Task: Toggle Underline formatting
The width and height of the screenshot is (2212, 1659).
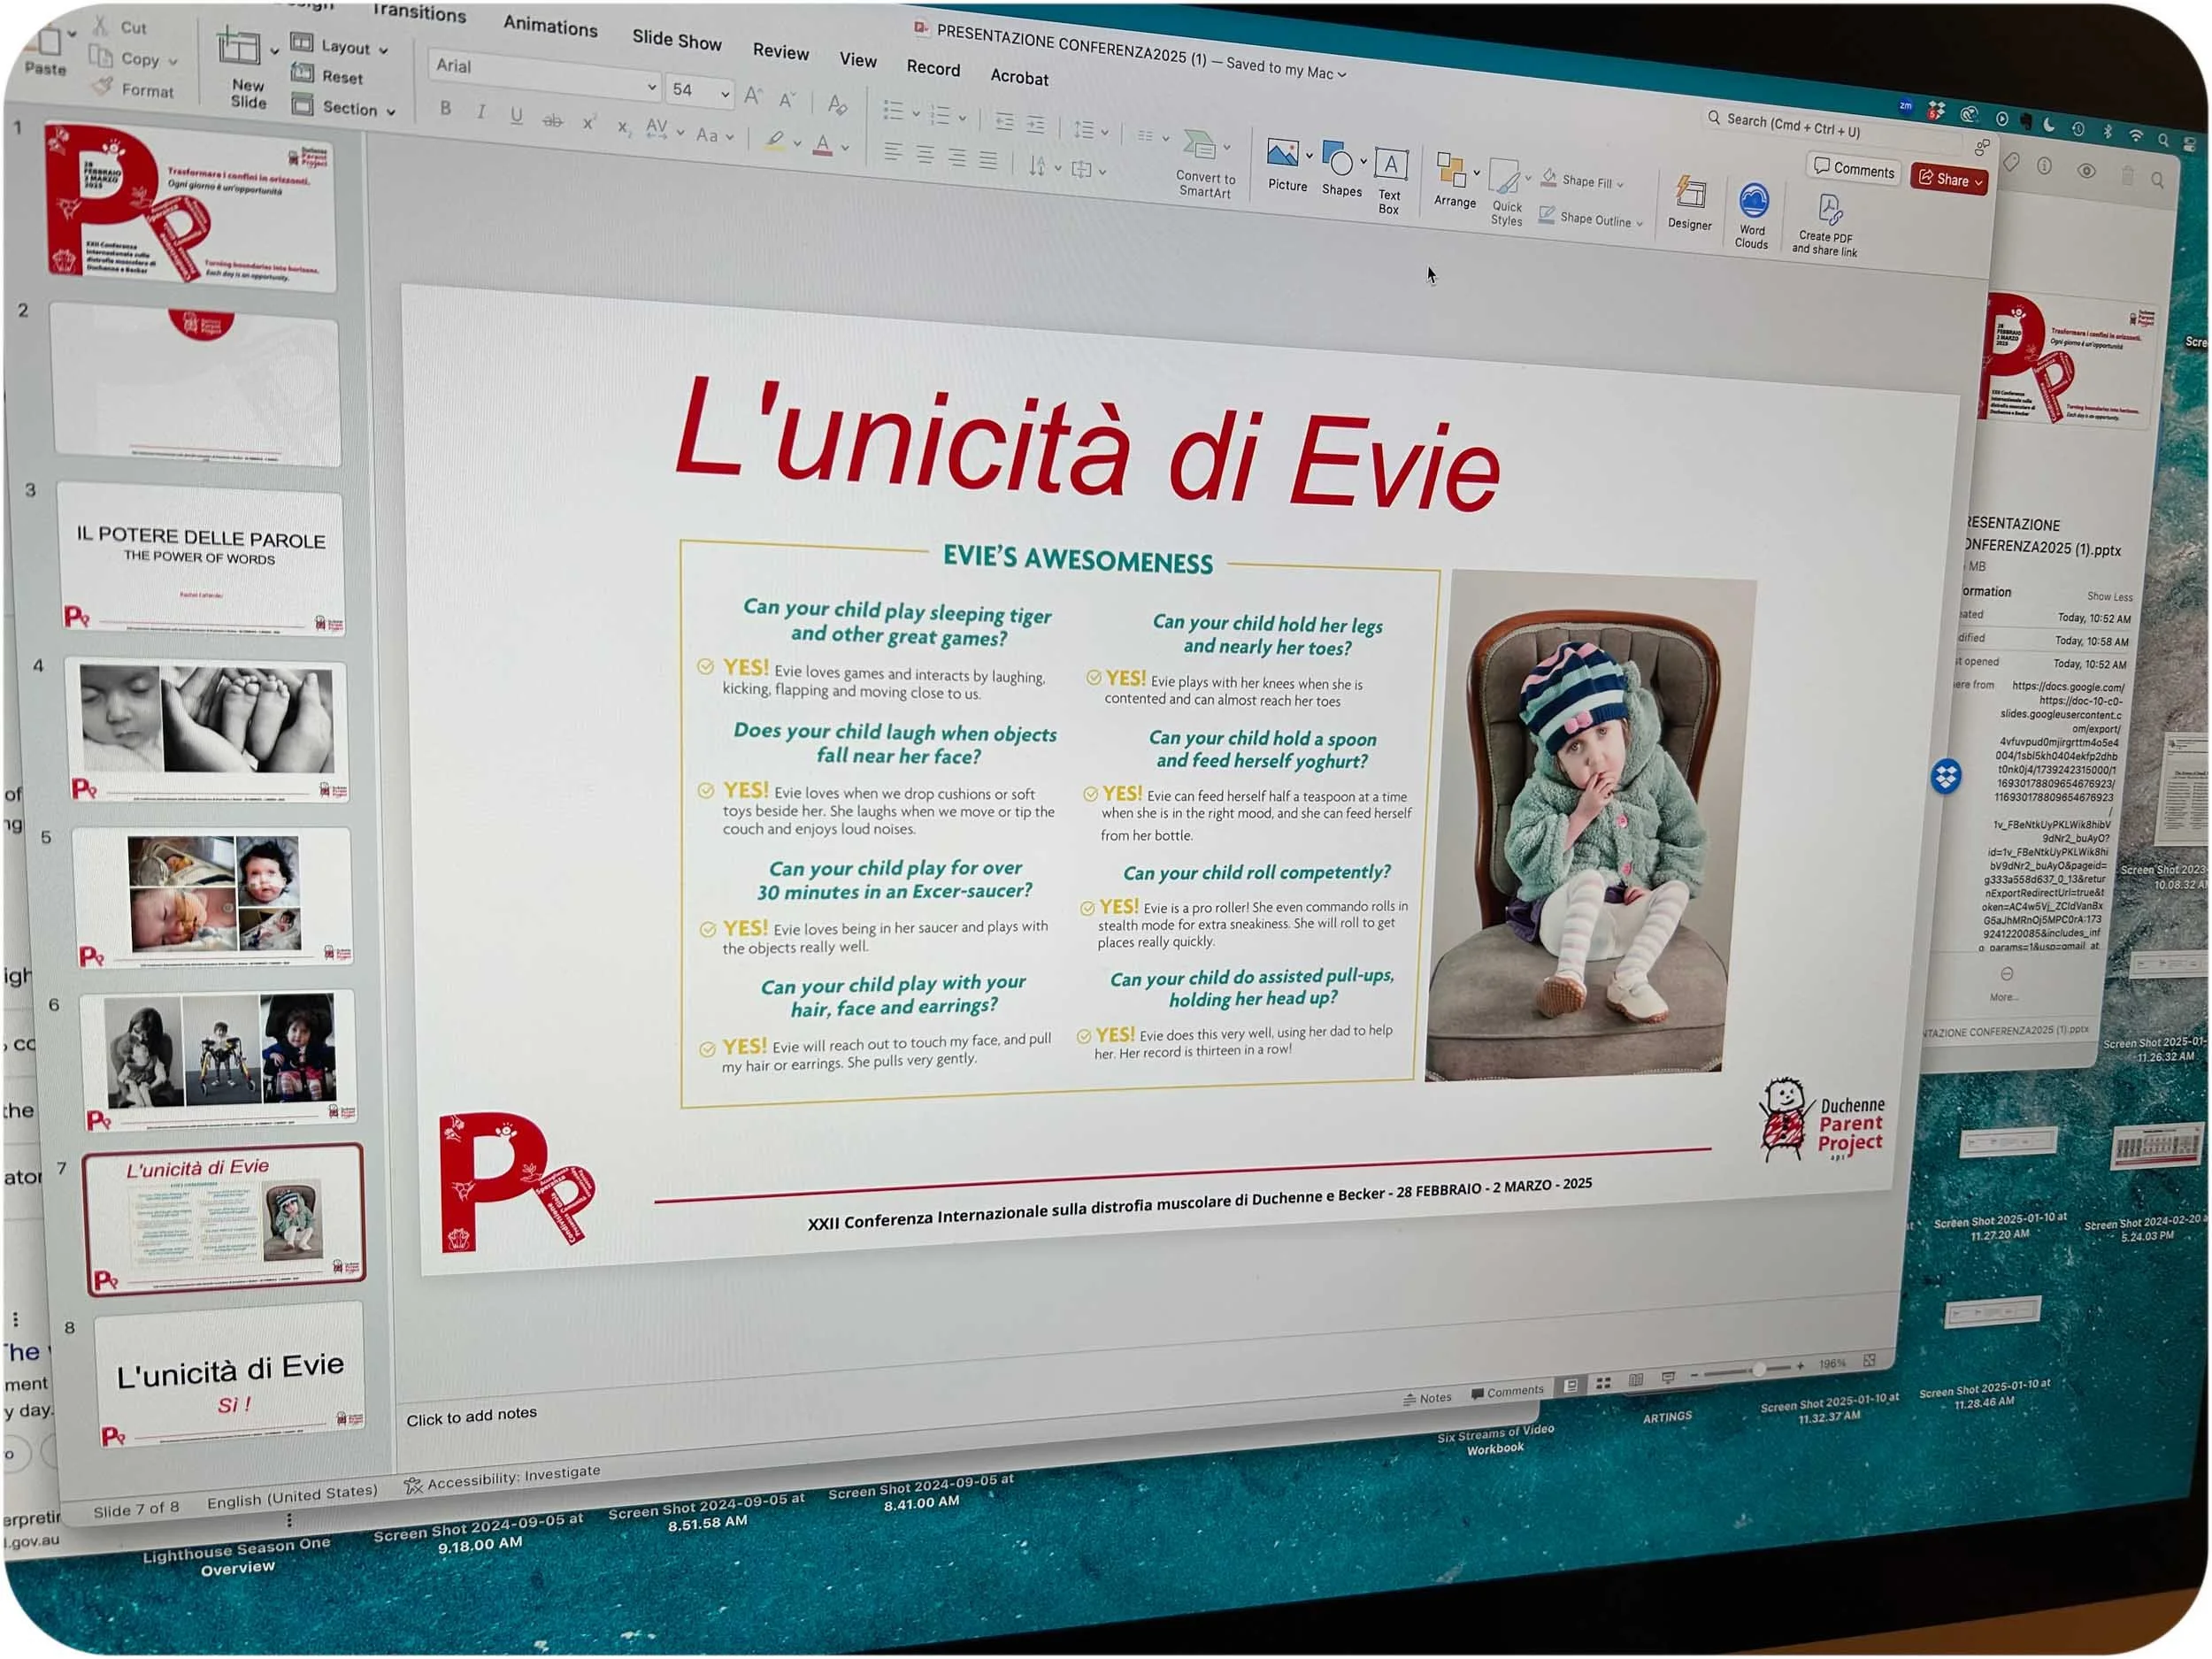Action: pyautogui.click(x=516, y=115)
